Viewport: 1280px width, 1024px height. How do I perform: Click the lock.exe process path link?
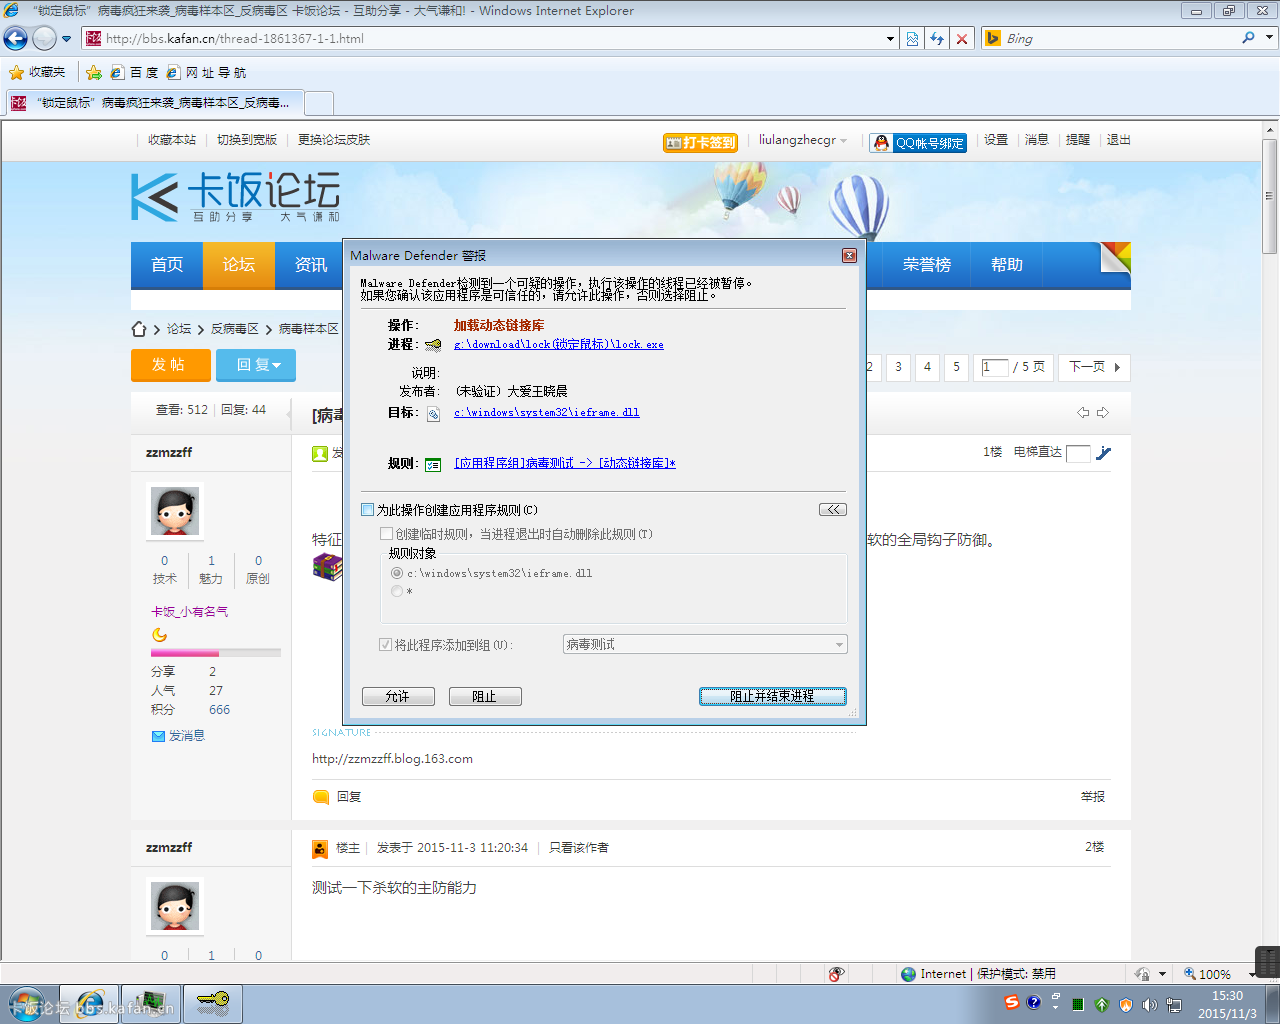[558, 345]
